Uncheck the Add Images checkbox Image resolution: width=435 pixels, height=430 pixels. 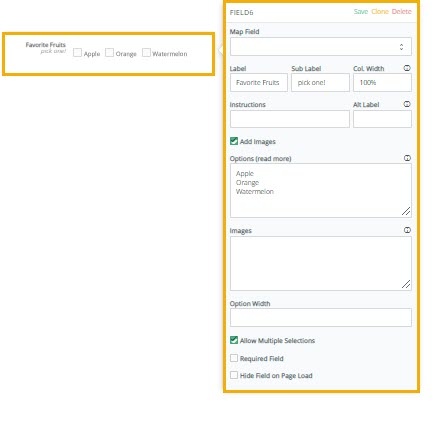(234, 141)
